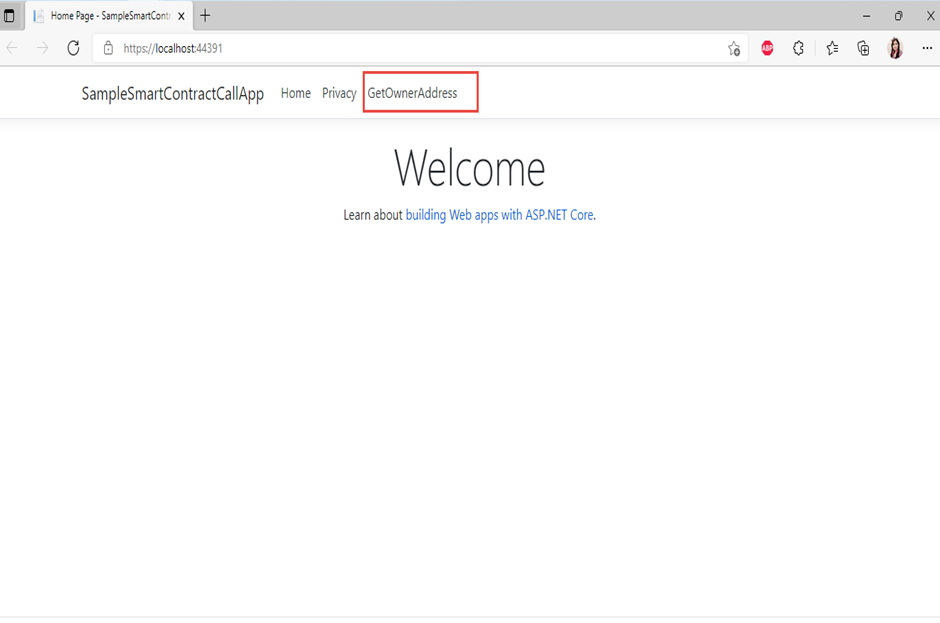Image resolution: width=940 pixels, height=623 pixels.
Task: Open the AdBlock Plus extension
Action: pyautogui.click(x=767, y=47)
